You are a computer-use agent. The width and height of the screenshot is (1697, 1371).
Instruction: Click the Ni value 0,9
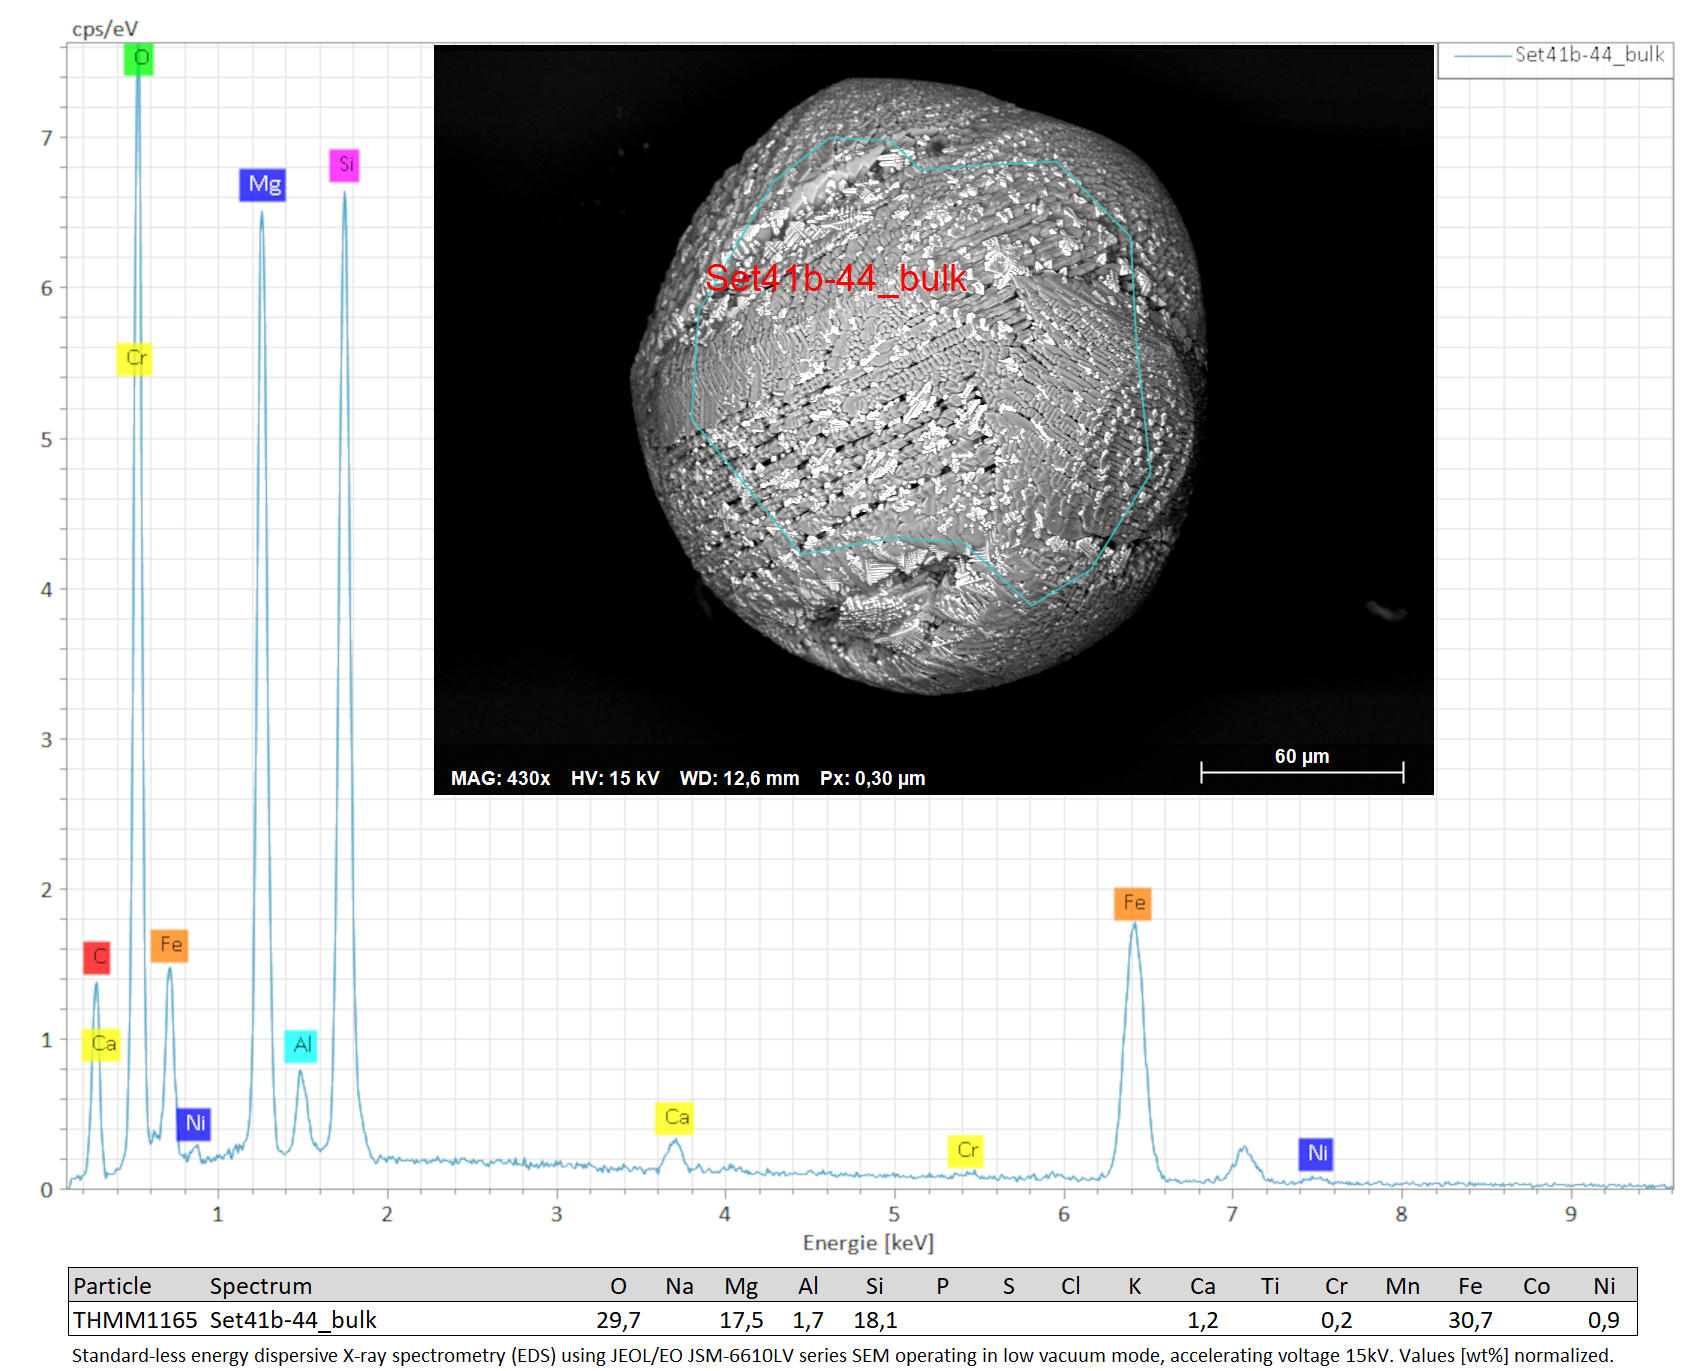coord(1604,1320)
